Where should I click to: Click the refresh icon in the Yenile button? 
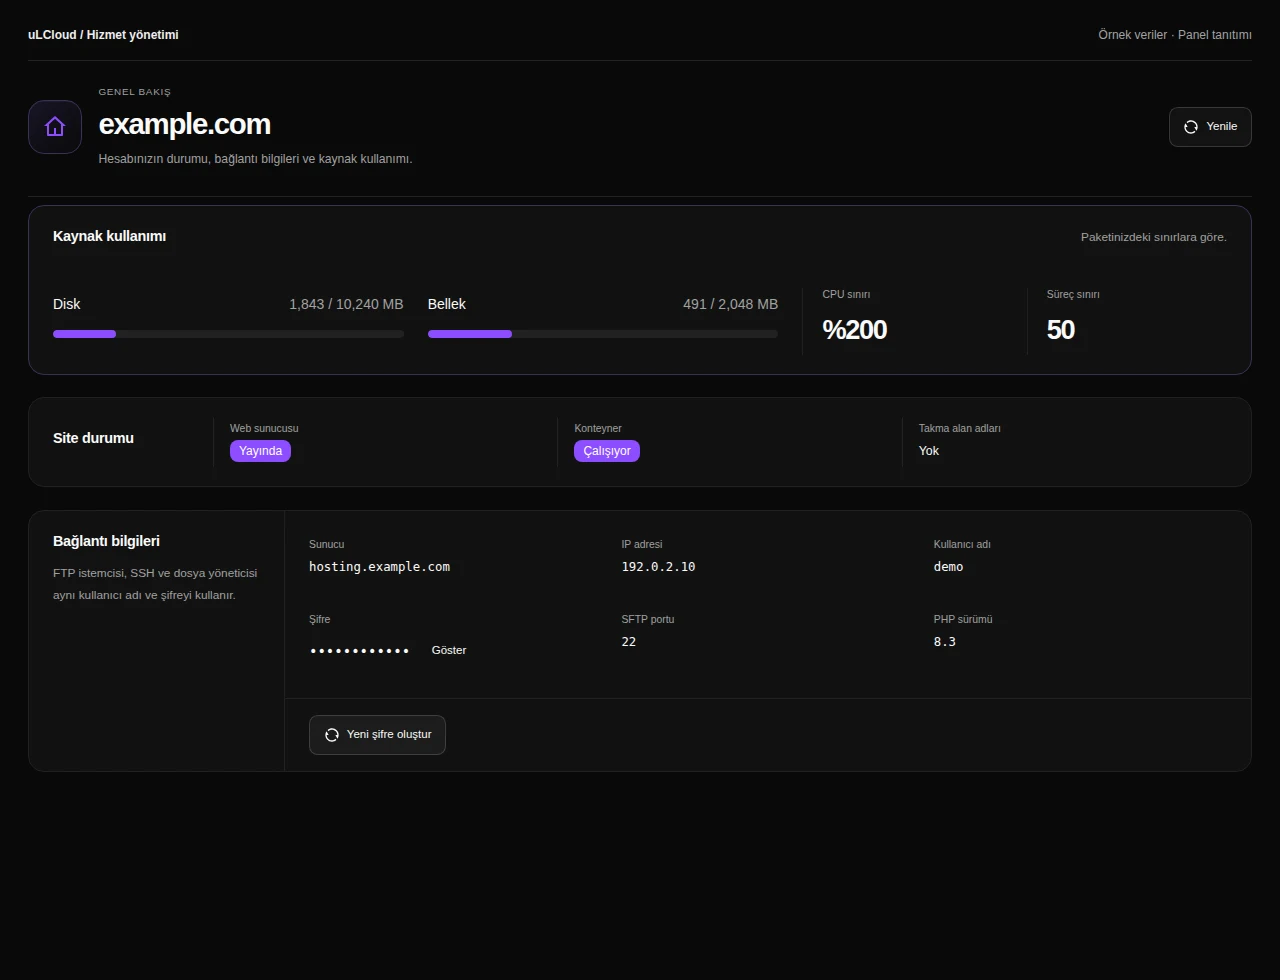tap(1191, 127)
